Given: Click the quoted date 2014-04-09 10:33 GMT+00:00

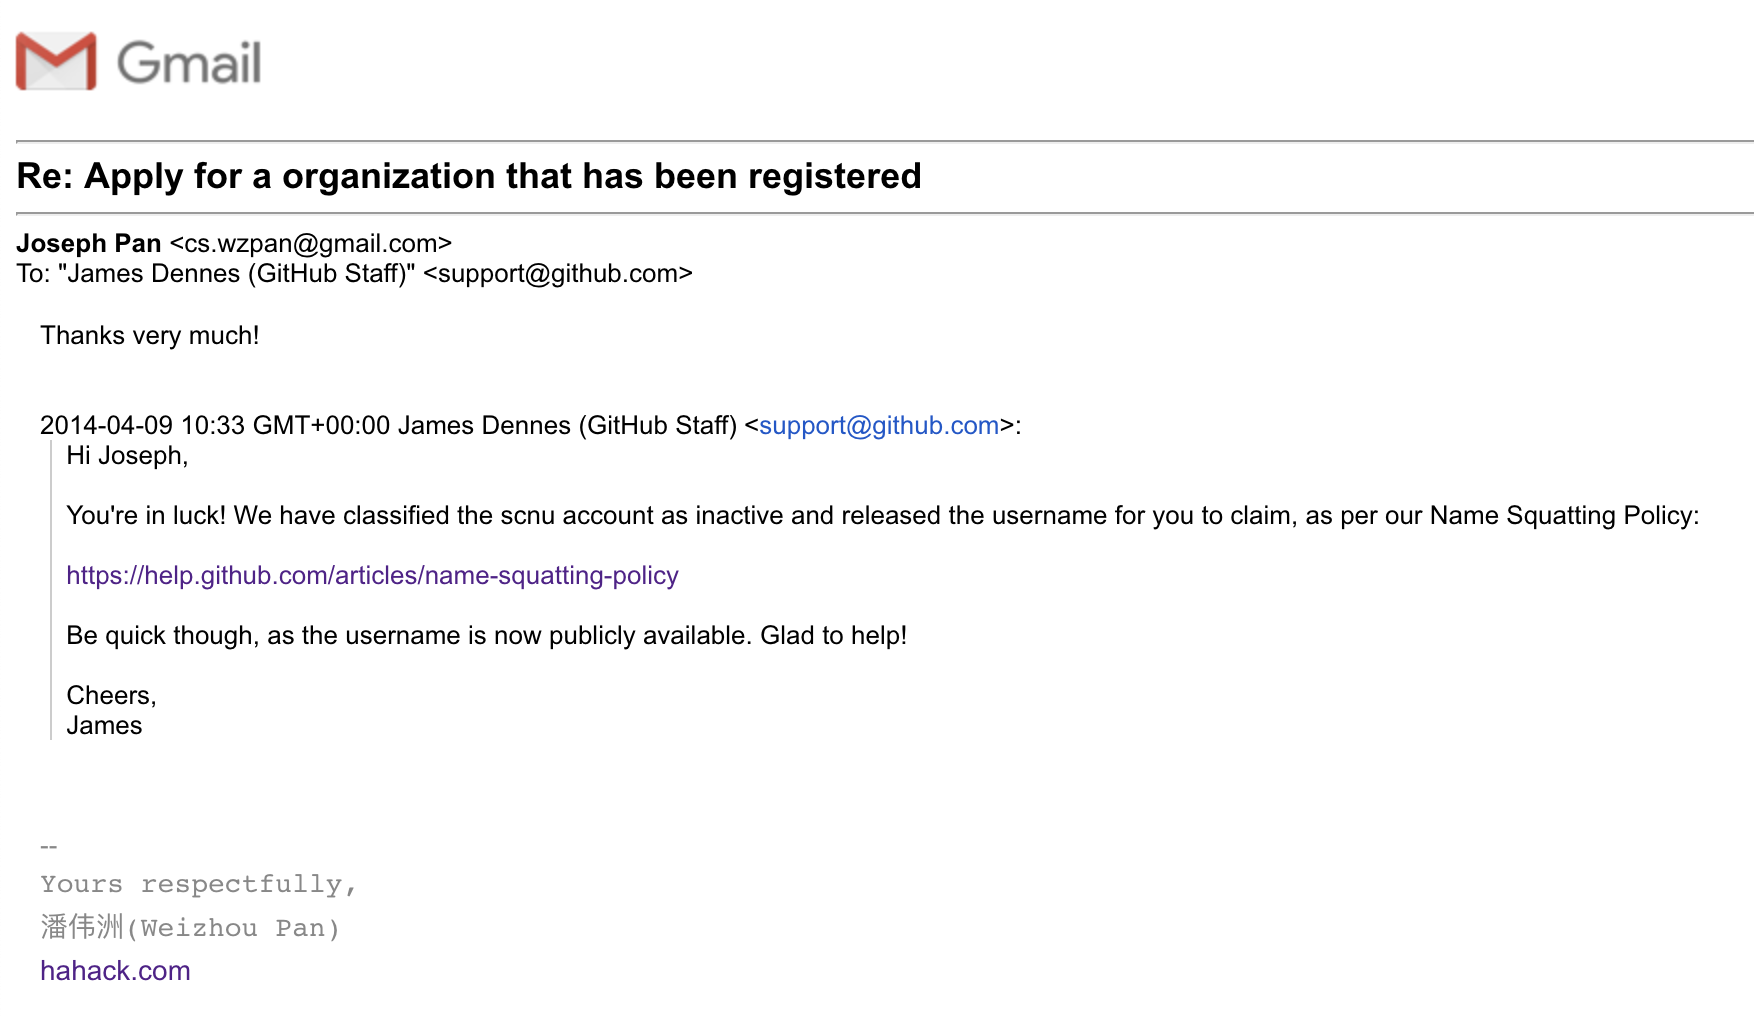Looking at the screenshot, I should point(215,425).
